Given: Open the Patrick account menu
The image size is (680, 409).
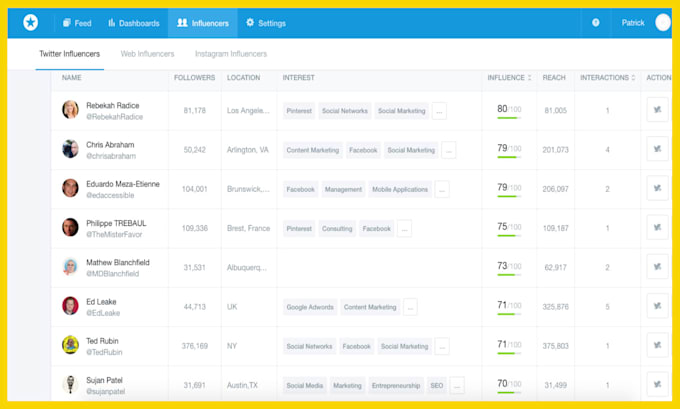Looking at the screenshot, I should [633, 23].
